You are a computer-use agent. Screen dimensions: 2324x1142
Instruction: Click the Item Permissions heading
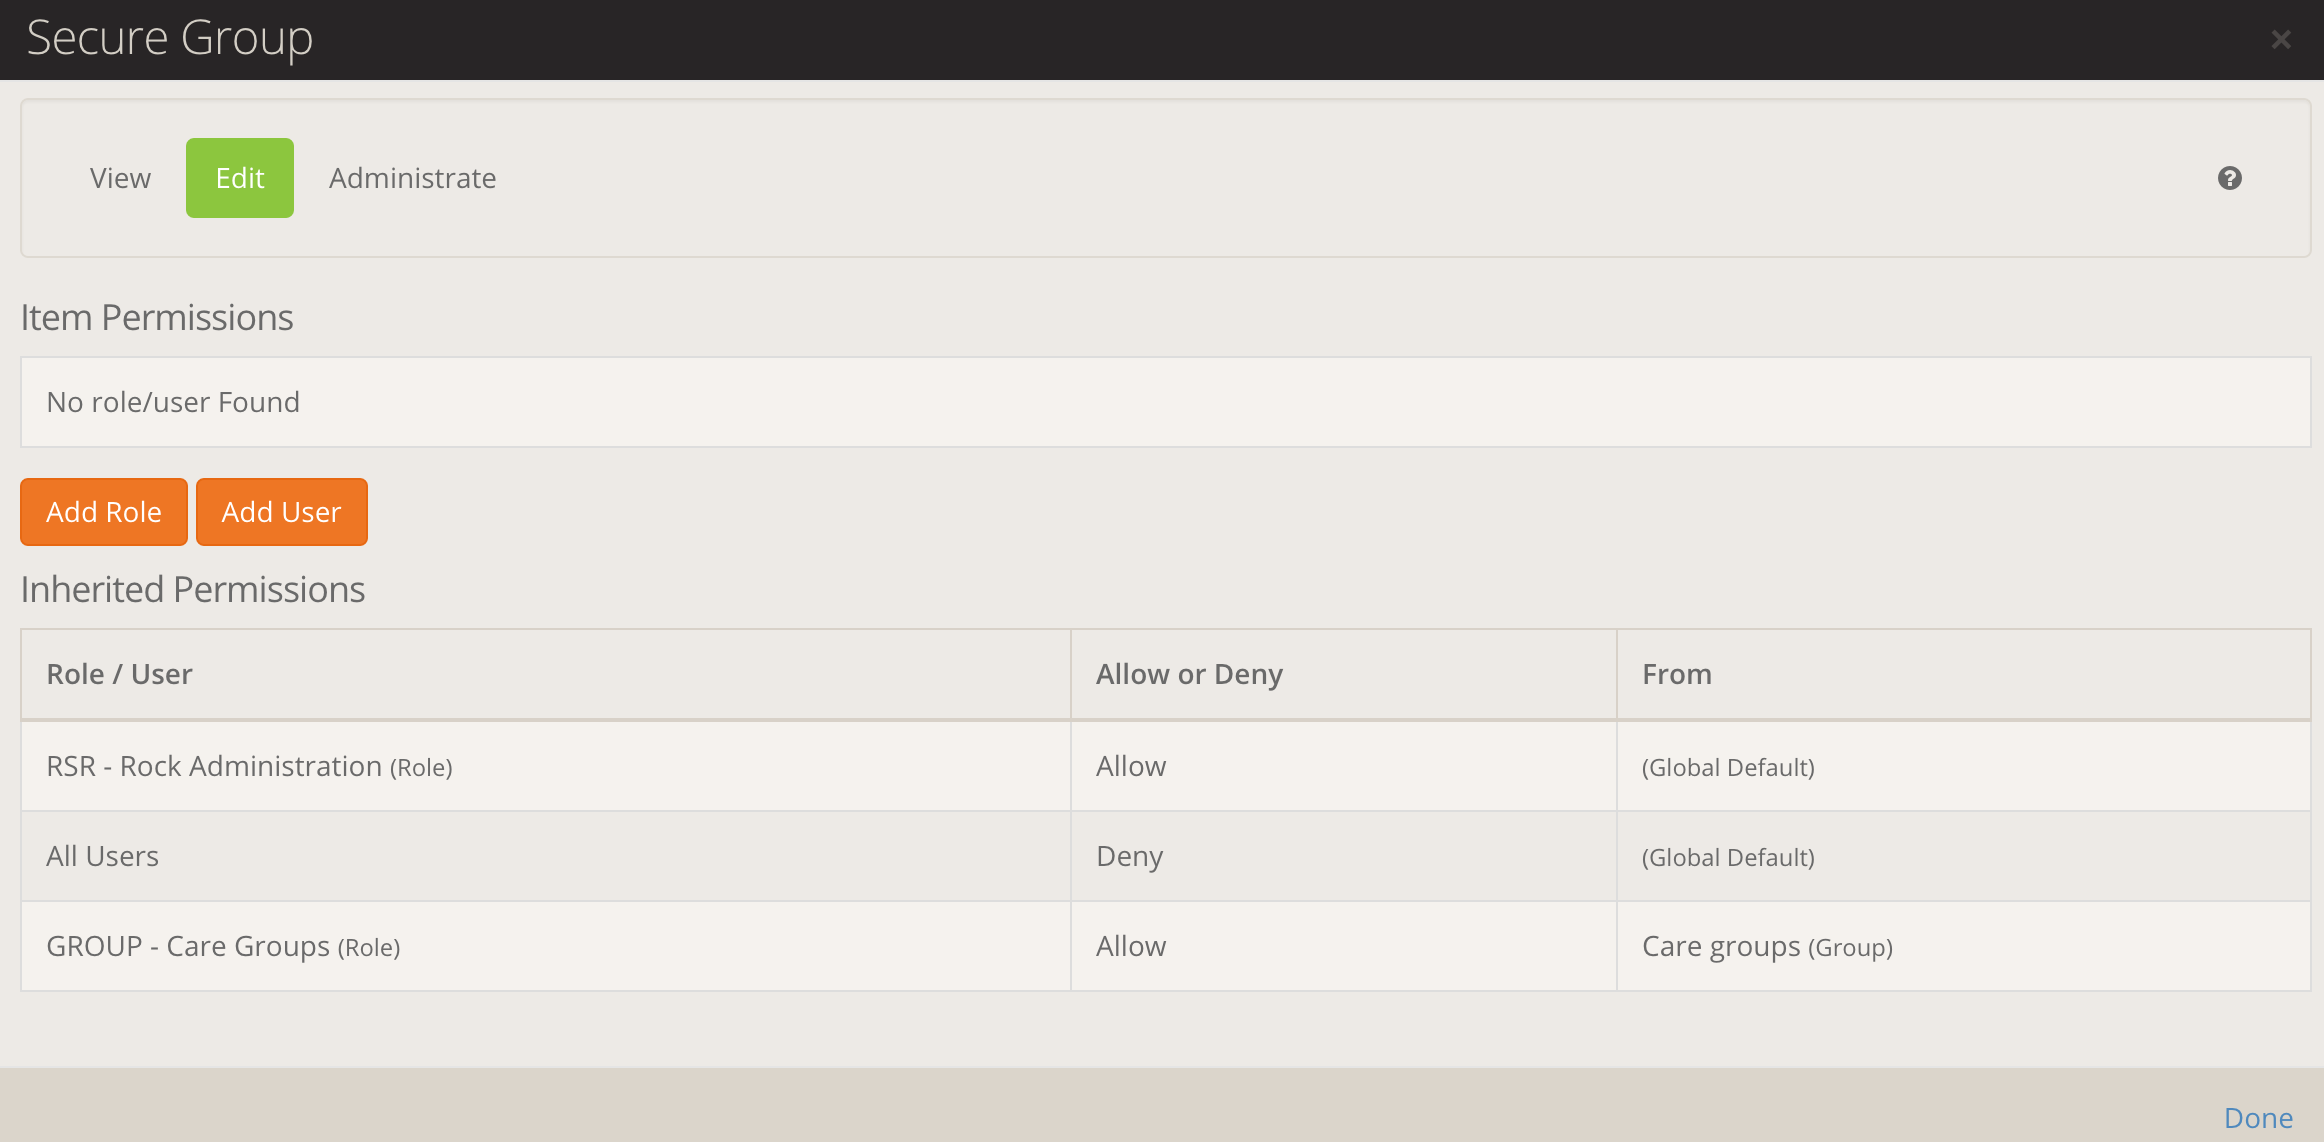click(157, 317)
